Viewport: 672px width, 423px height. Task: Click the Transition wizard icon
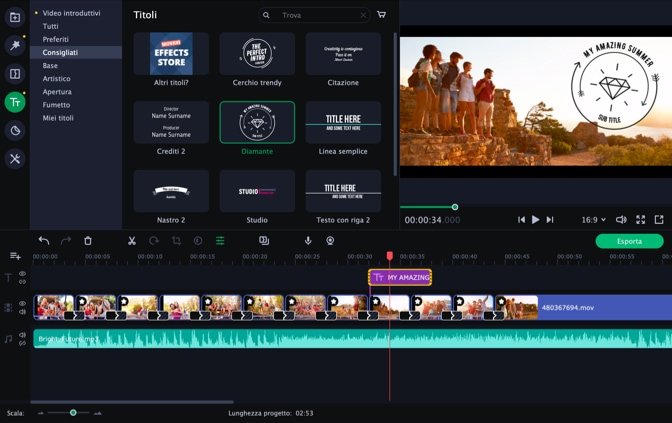(x=264, y=241)
